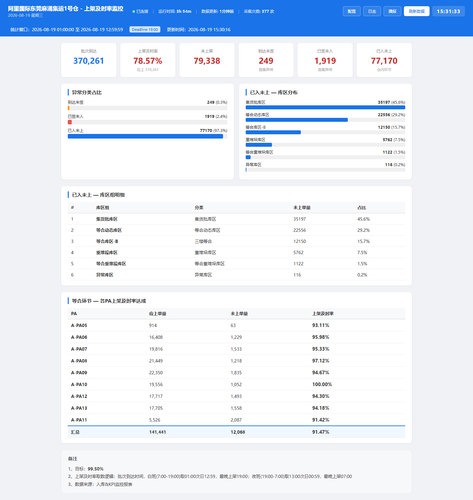Select the 77,170 card value
The height and width of the screenshot is (500, 473).
click(384, 61)
